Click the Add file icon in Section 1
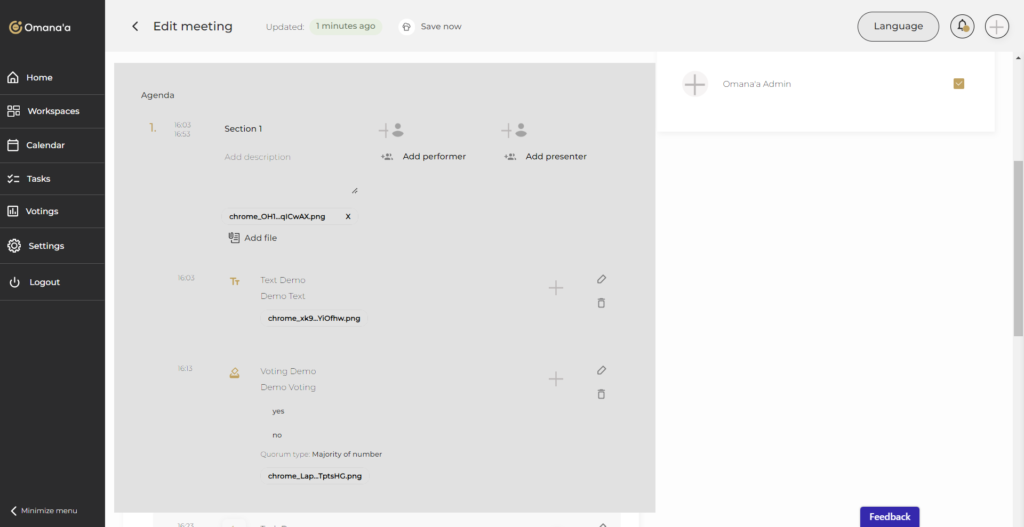Image resolution: width=1024 pixels, height=527 pixels. [234, 238]
